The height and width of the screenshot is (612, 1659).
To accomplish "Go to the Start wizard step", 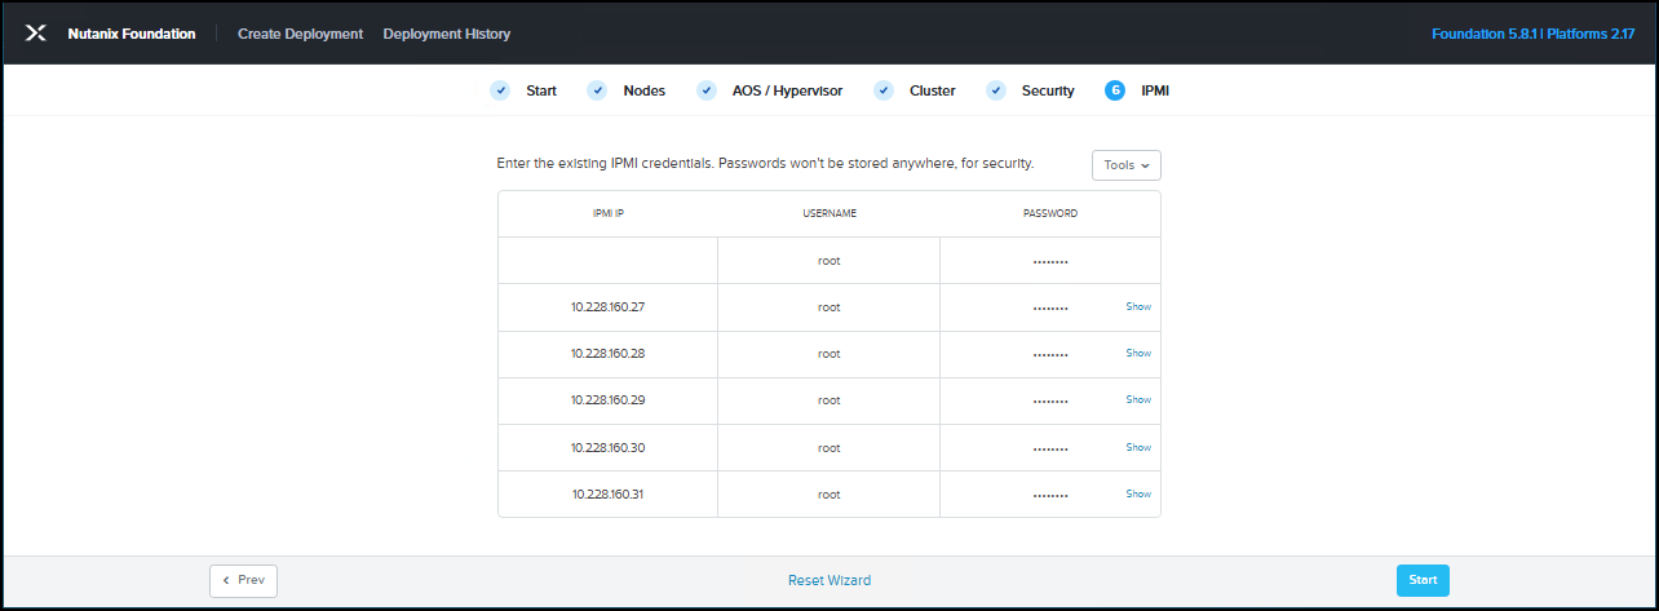I will click(x=541, y=90).
